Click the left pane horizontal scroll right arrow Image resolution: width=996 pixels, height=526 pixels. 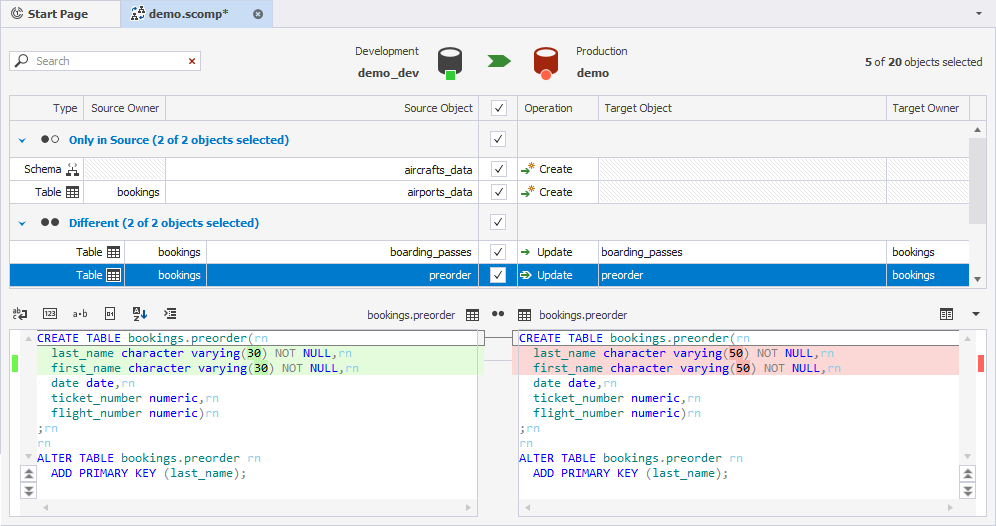pos(468,508)
